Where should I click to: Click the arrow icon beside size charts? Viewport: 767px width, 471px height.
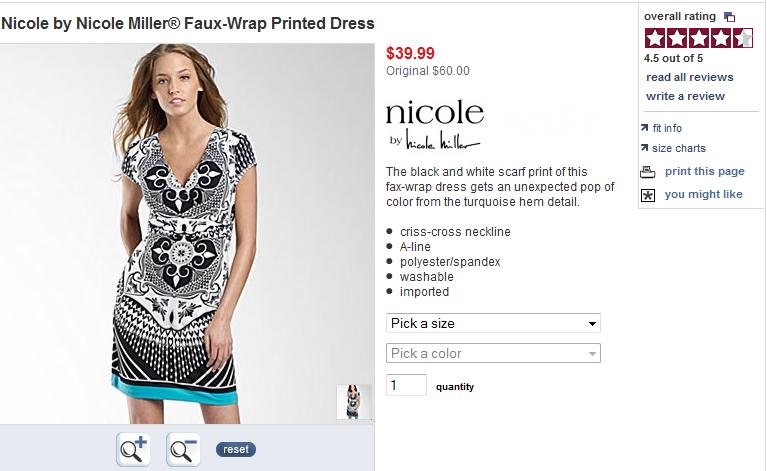[x=645, y=148]
